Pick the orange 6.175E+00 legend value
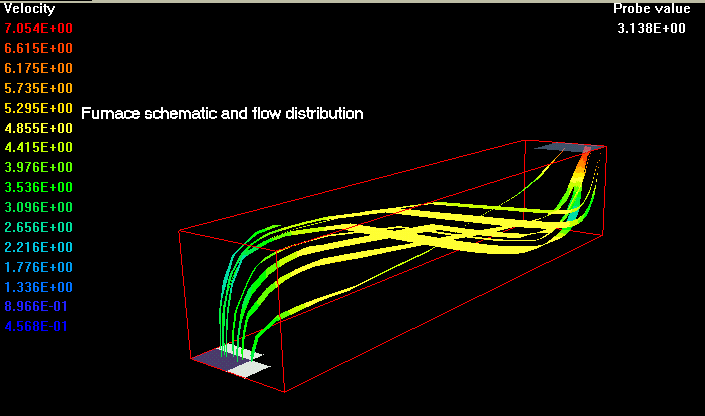 tap(38, 69)
